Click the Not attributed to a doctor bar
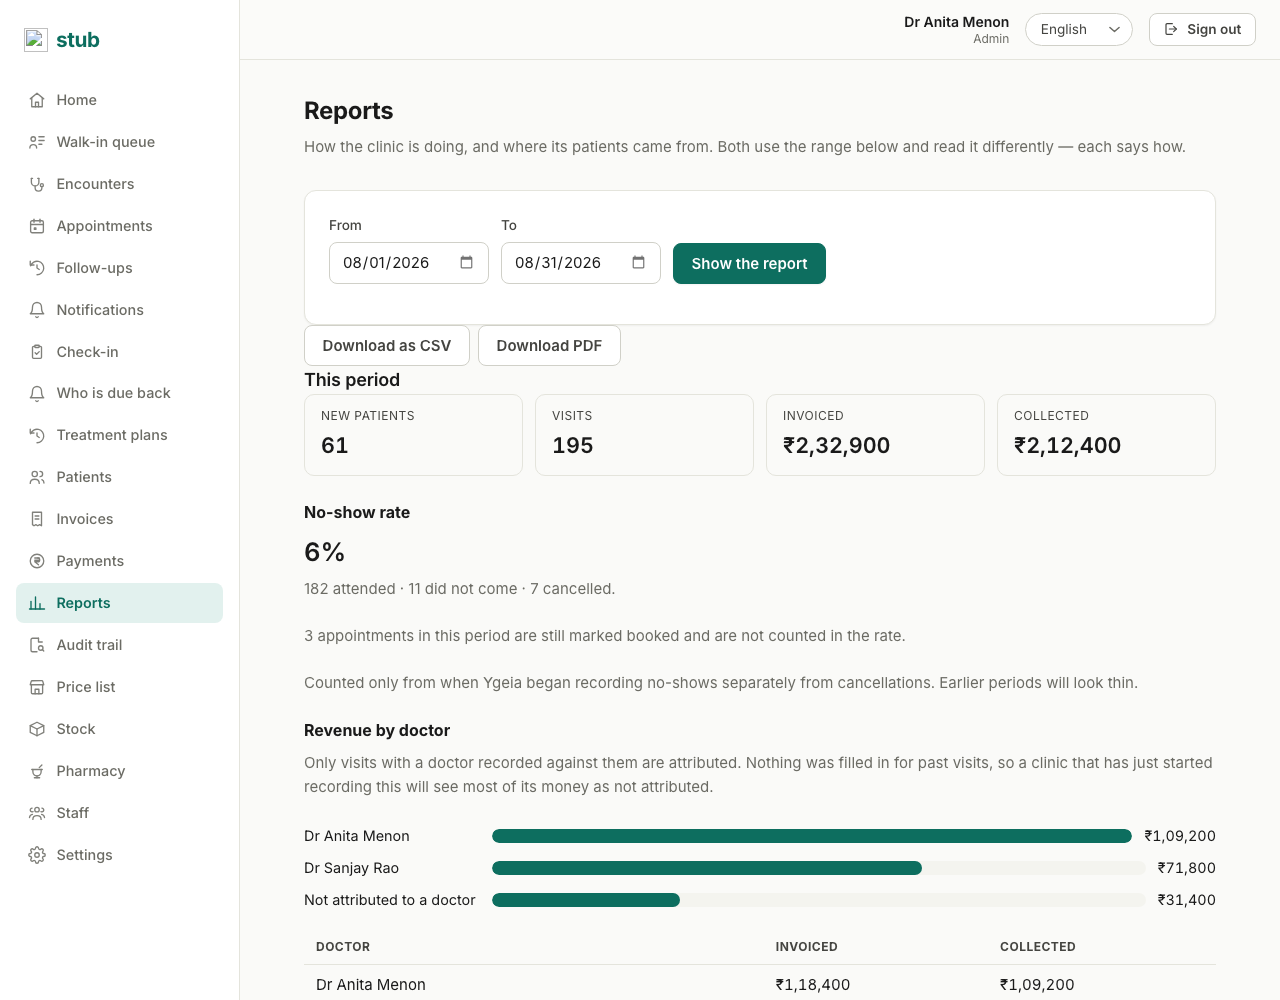Viewport: 1280px width, 1000px height. [x=586, y=900]
